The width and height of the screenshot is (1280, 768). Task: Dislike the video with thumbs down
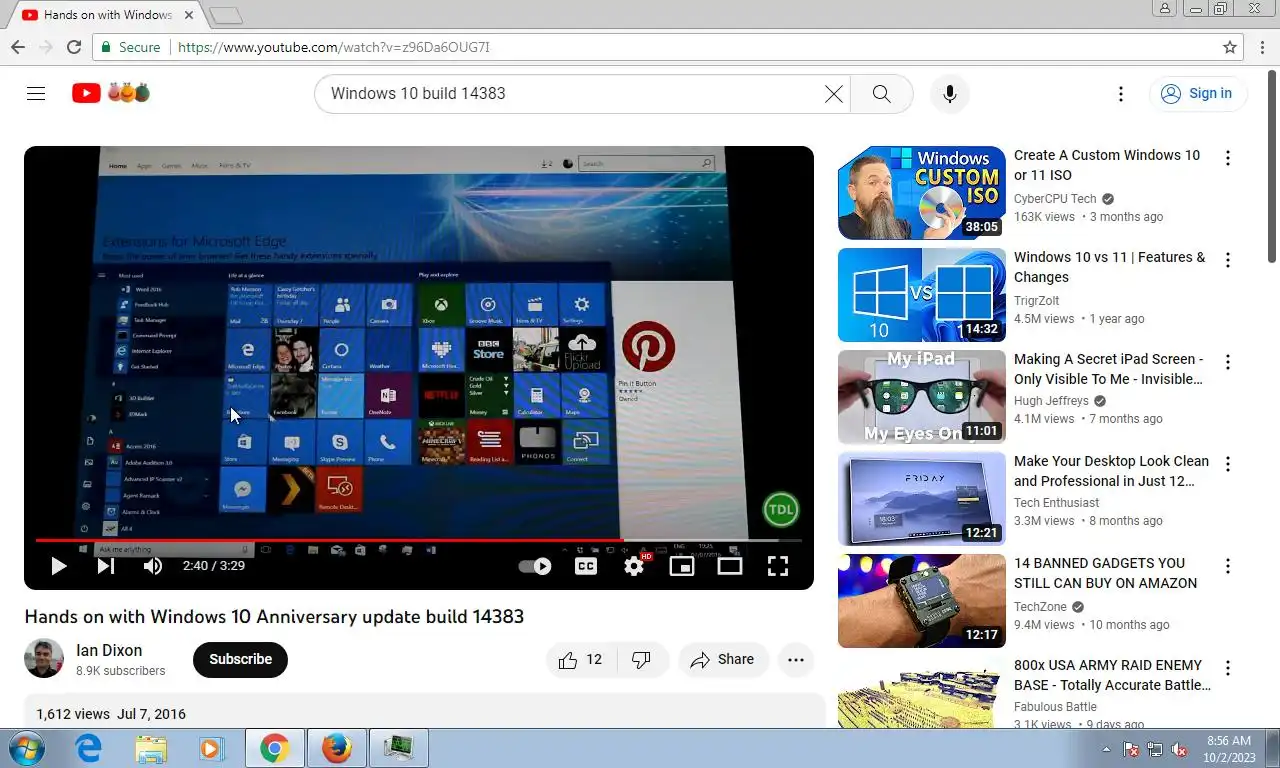point(643,659)
